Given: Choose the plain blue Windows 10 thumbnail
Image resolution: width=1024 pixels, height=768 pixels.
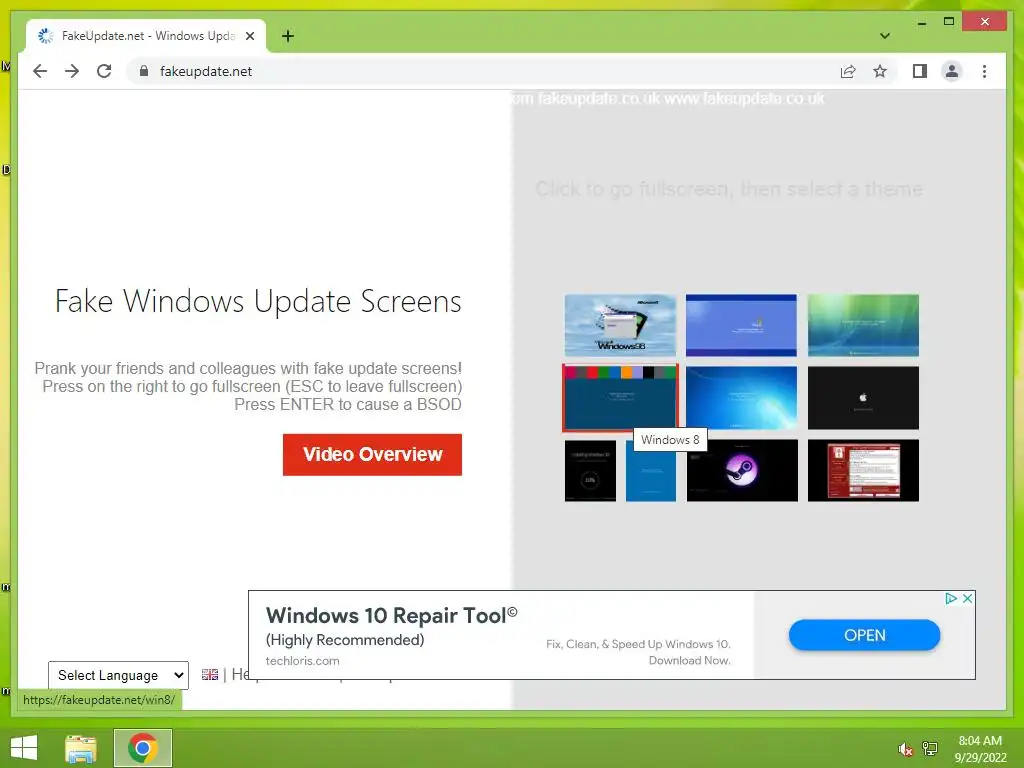Looking at the screenshot, I should click(650, 473).
